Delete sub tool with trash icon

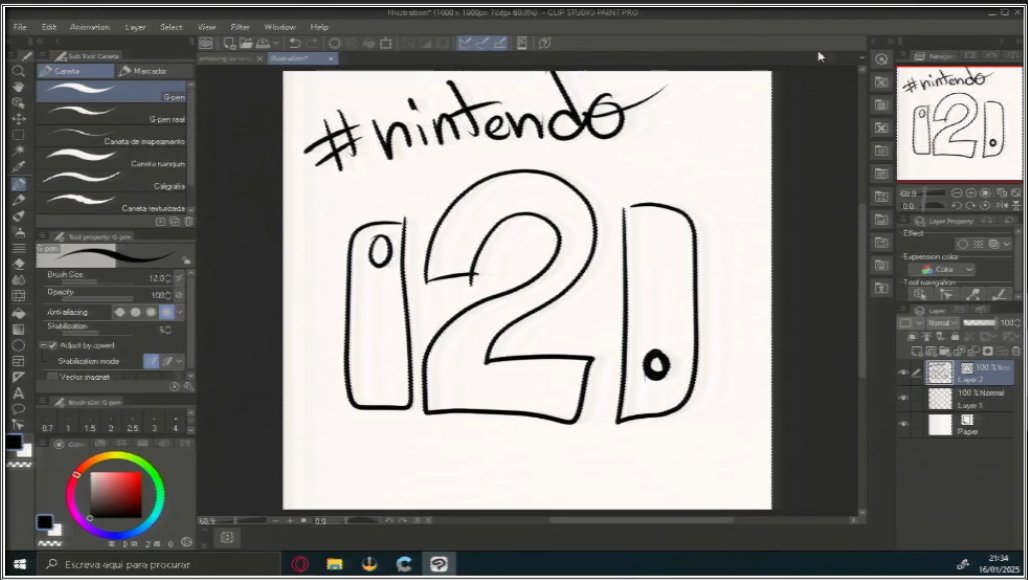[x=188, y=222]
